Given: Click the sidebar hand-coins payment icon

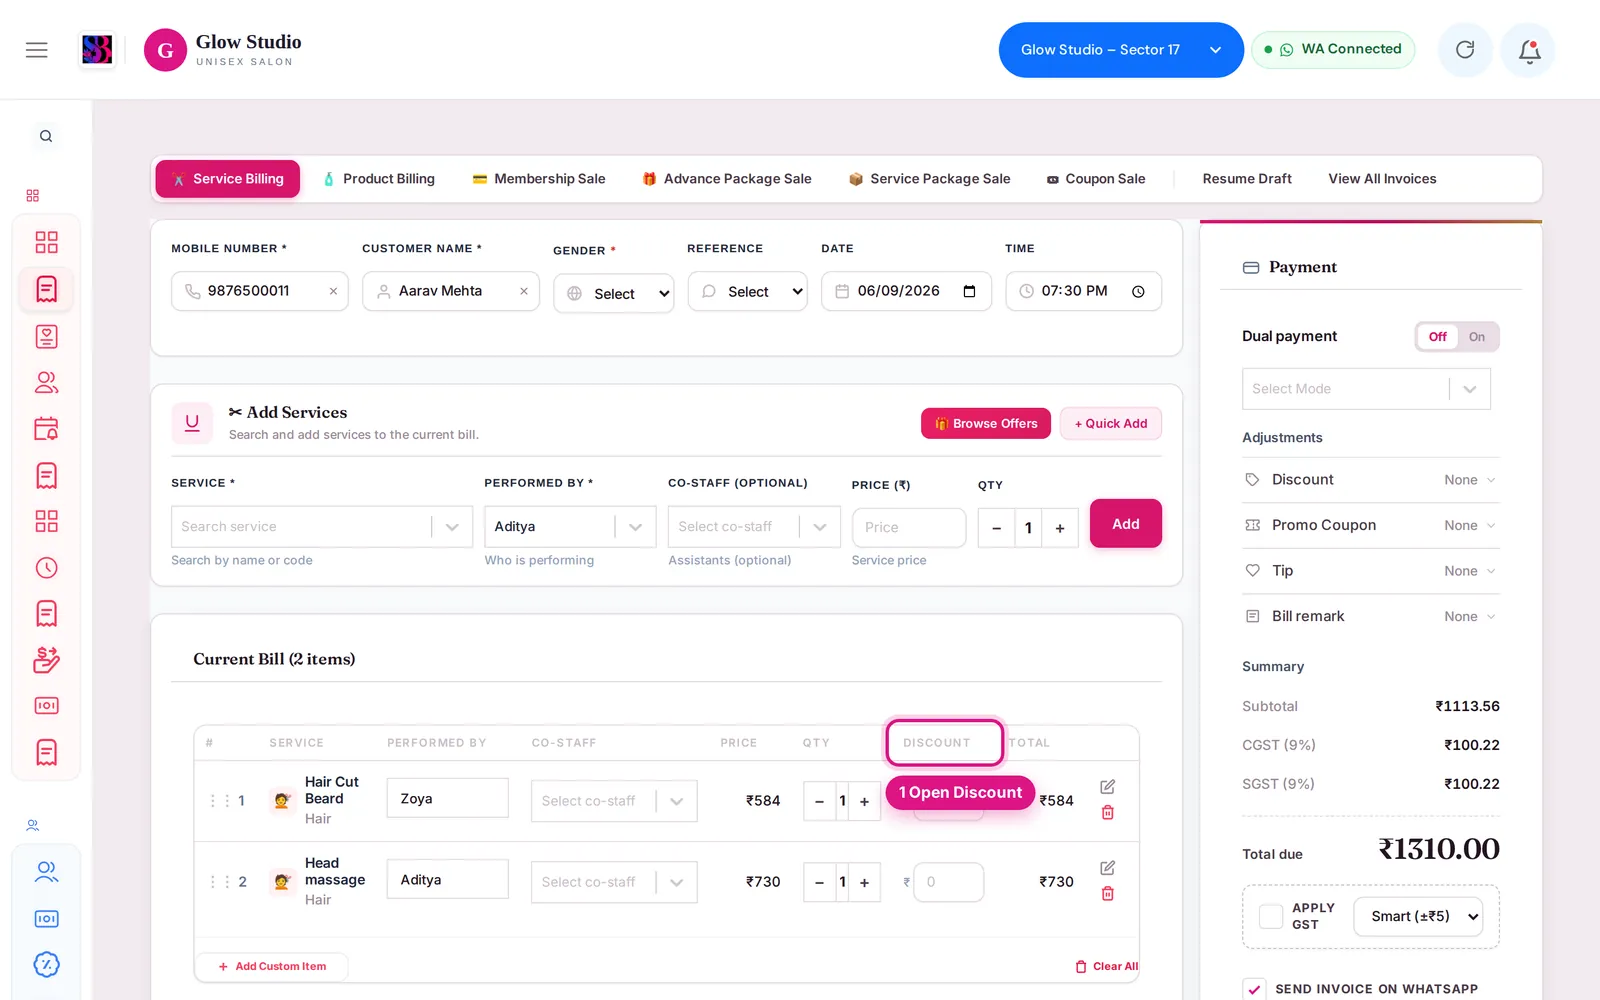Looking at the screenshot, I should pos(47,659).
